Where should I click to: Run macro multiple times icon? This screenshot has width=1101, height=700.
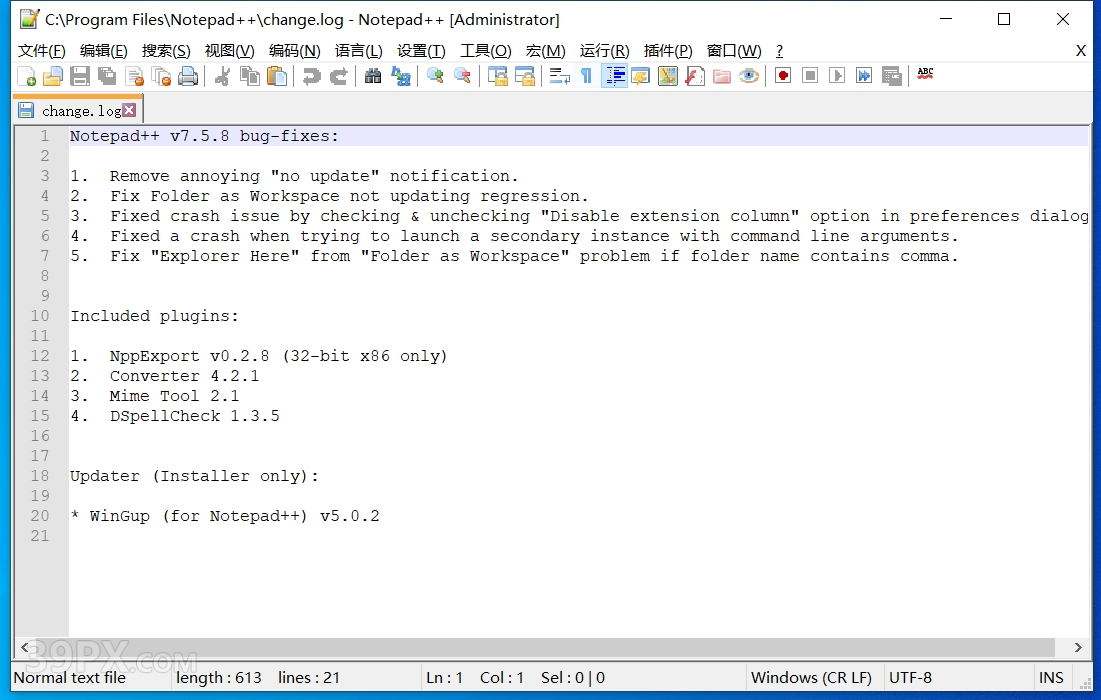tap(864, 76)
